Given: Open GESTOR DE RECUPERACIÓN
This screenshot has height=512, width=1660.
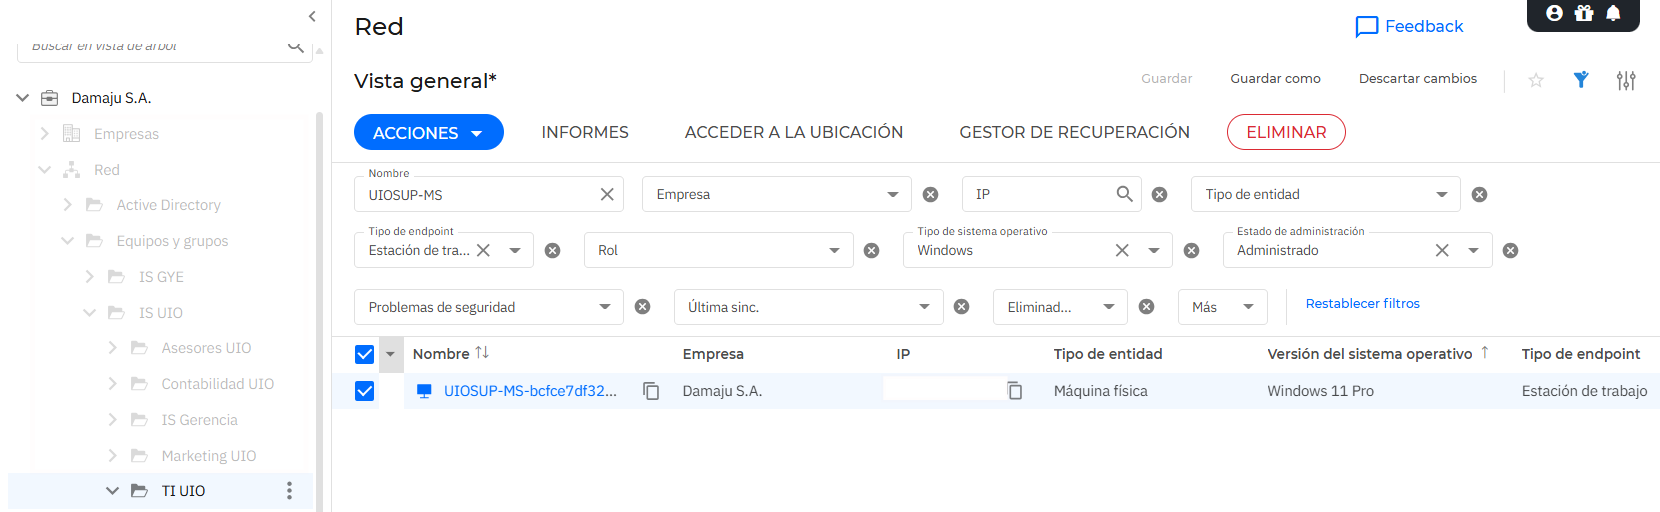Looking at the screenshot, I should (x=1074, y=132).
